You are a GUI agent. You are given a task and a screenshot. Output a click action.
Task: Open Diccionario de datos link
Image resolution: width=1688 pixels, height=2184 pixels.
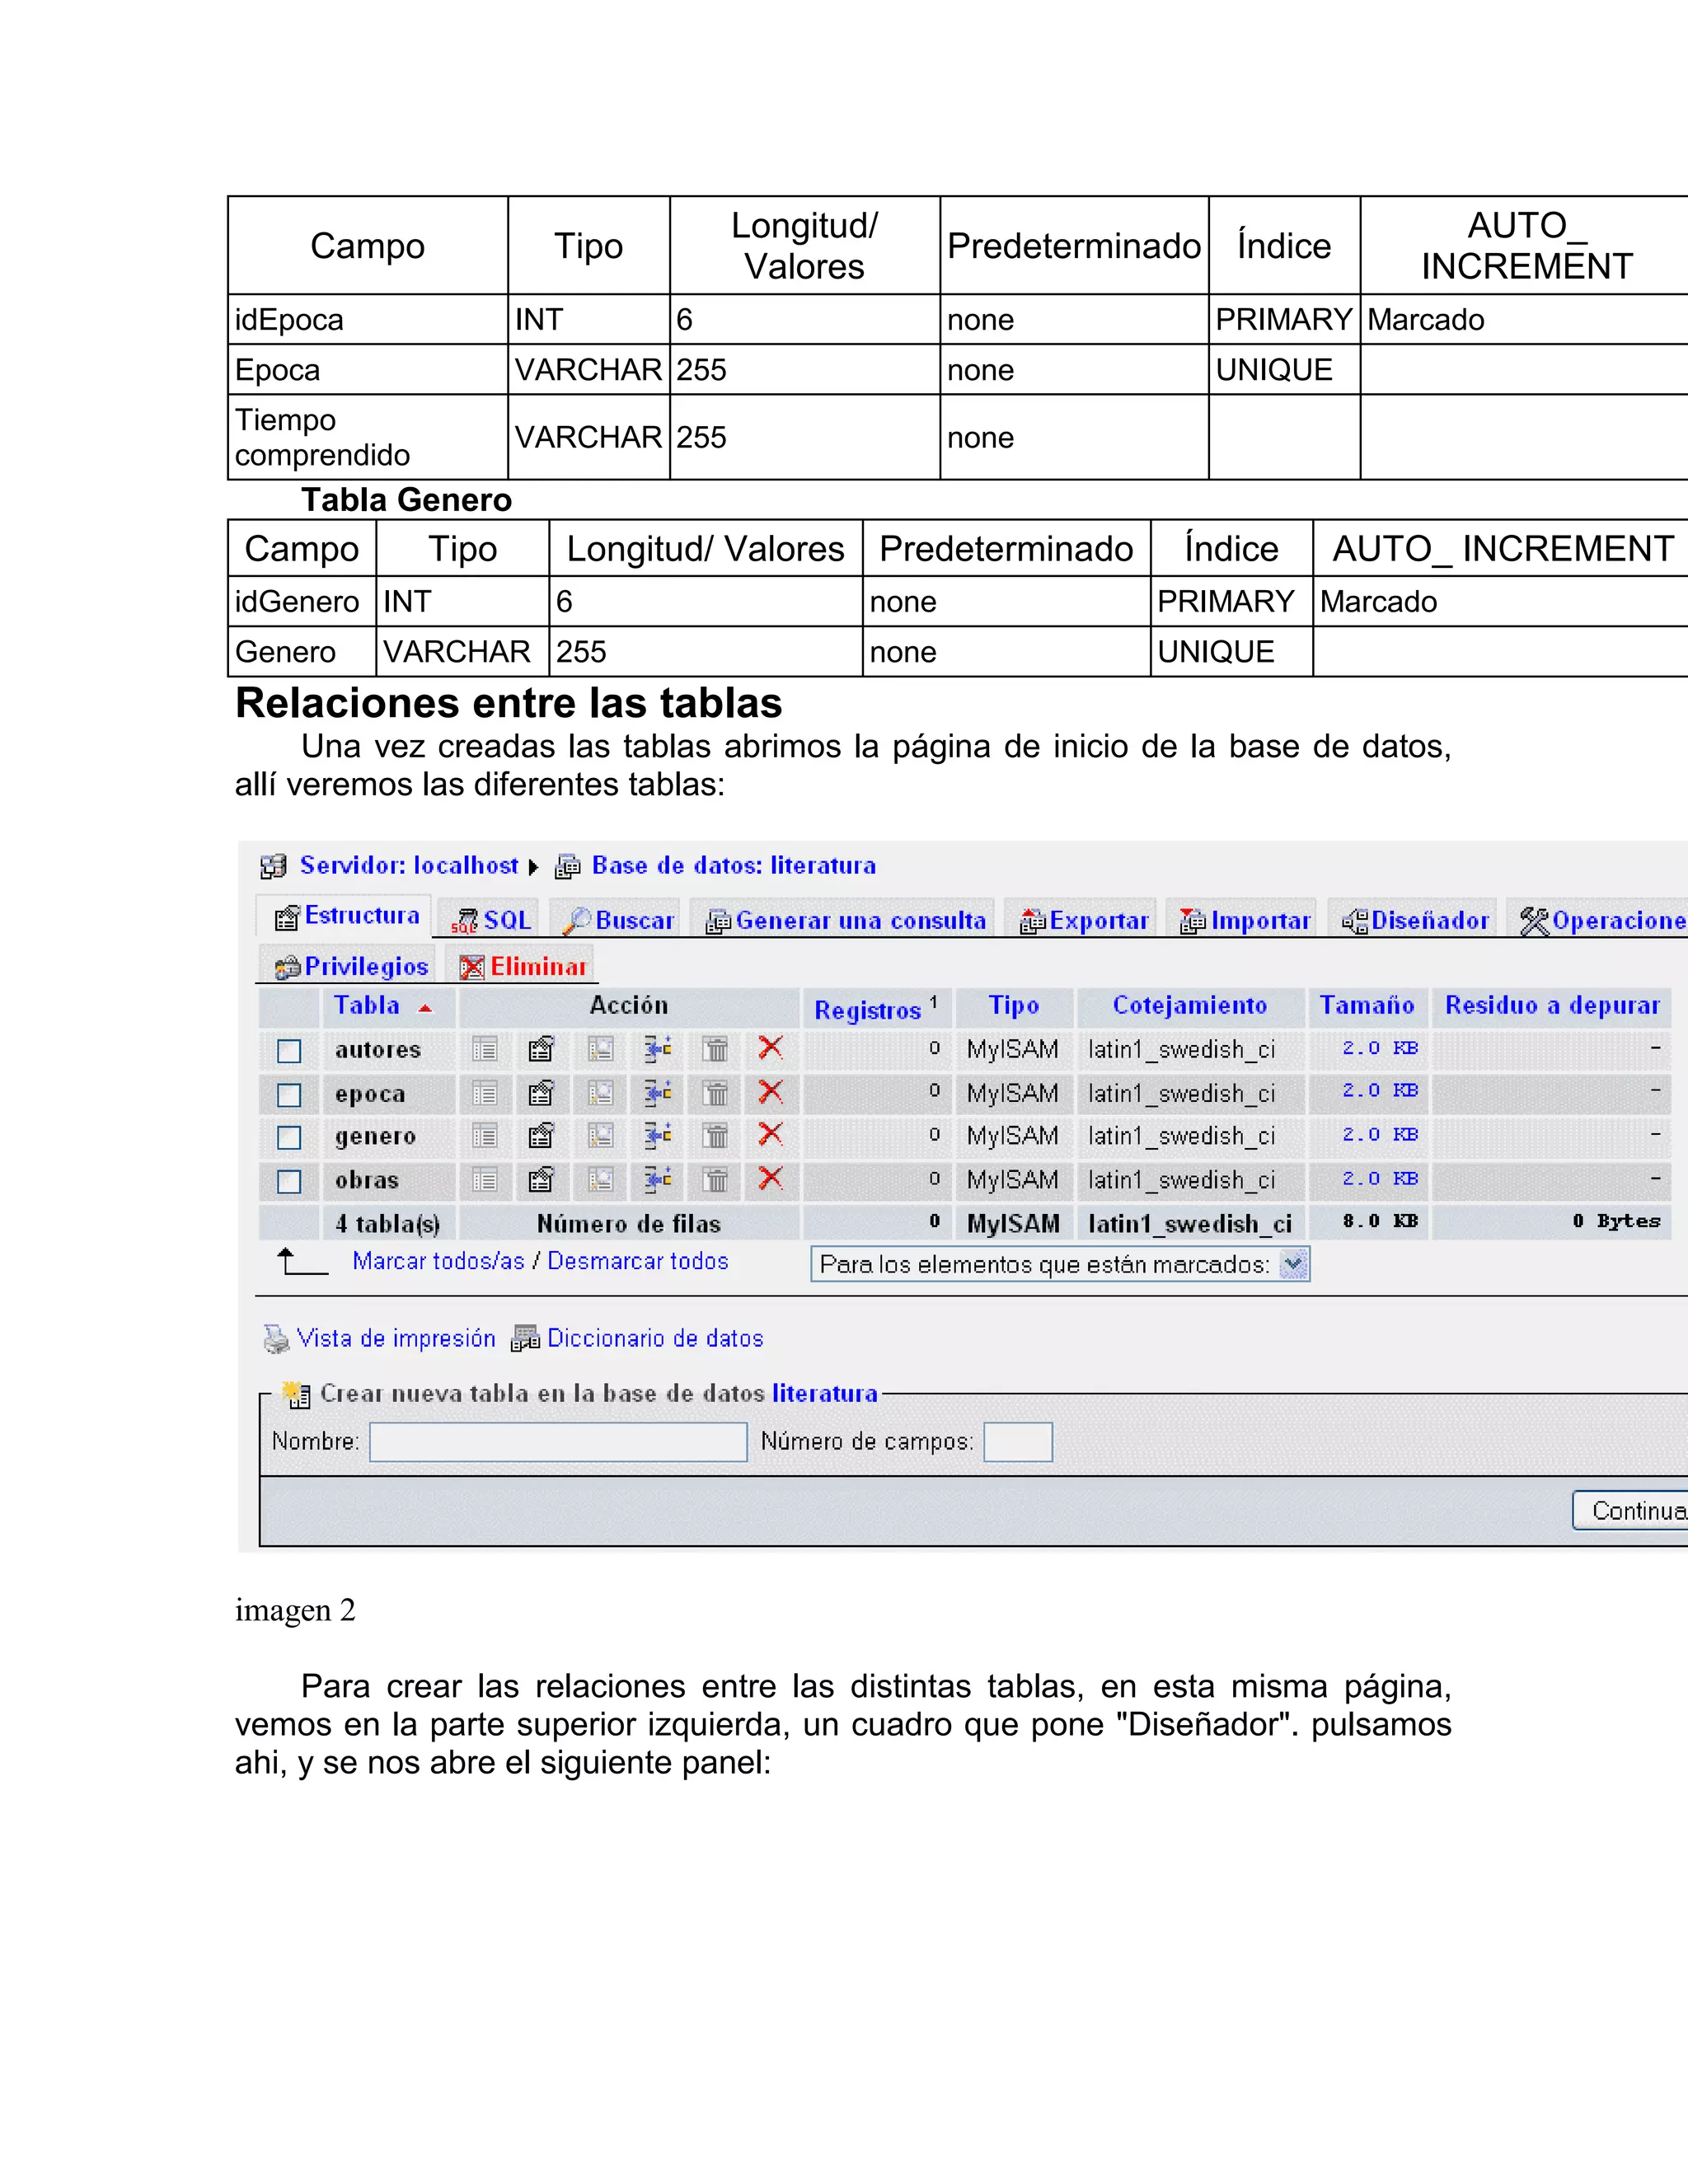click(x=655, y=1338)
